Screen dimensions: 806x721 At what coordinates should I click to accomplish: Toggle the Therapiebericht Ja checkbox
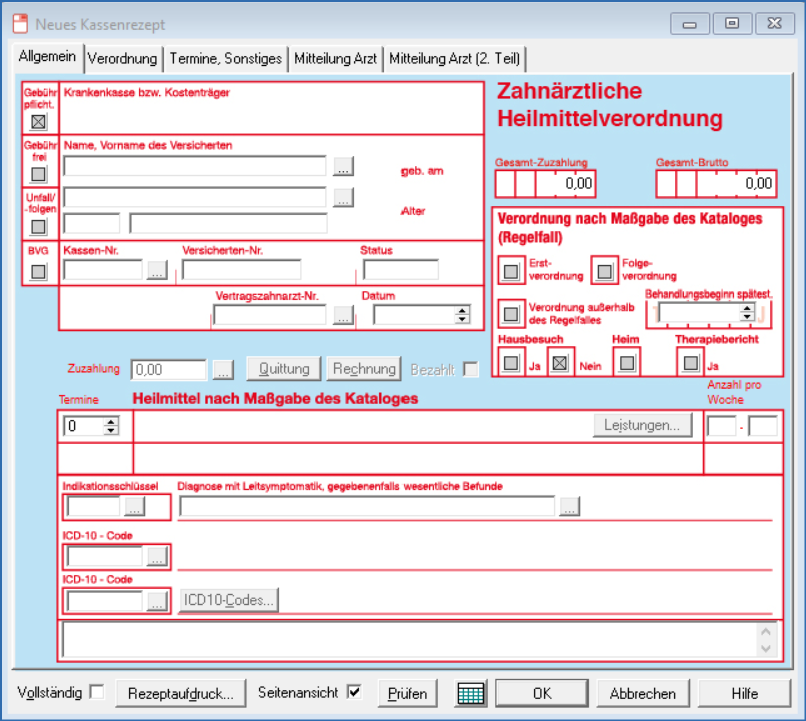pos(690,363)
